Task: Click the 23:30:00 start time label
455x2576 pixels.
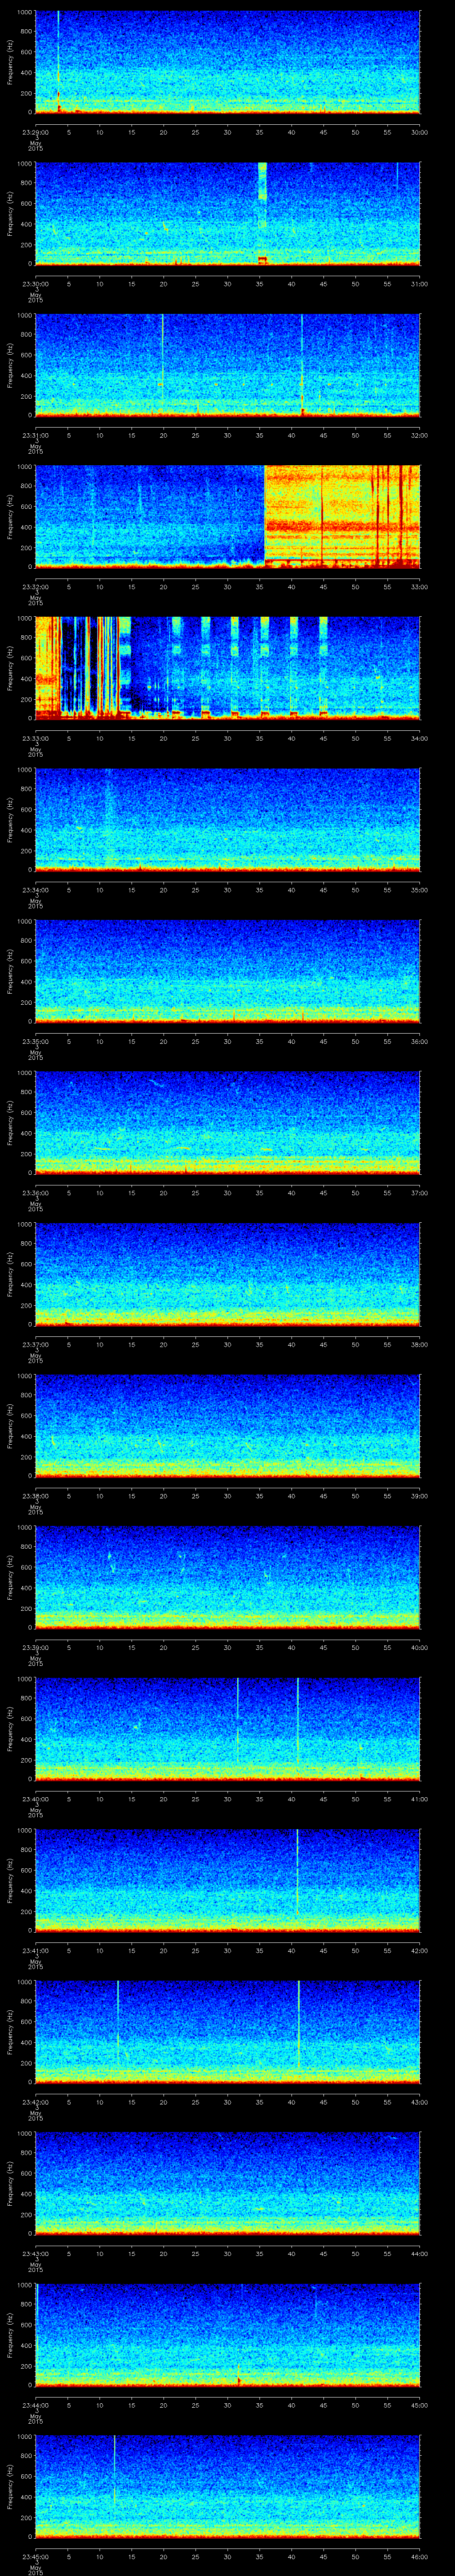Action: click(35, 284)
